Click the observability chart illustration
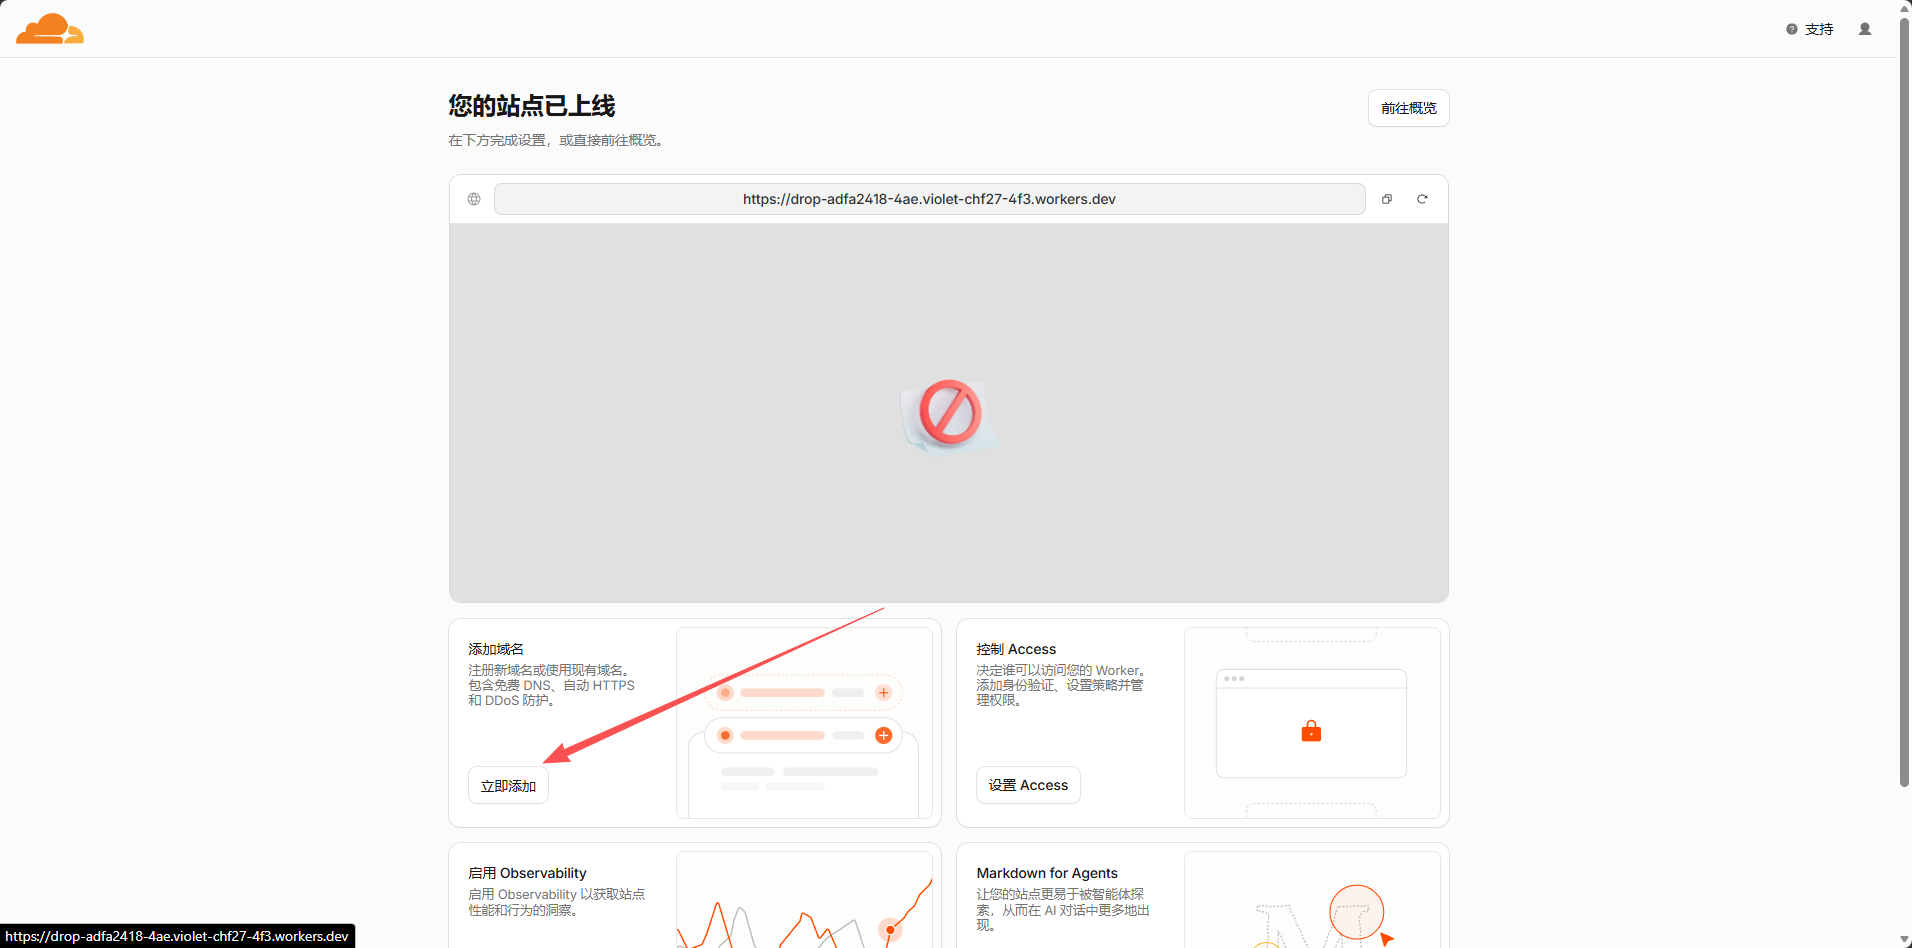This screenshot has height=948, width=1912. click(x=804, y=900)
